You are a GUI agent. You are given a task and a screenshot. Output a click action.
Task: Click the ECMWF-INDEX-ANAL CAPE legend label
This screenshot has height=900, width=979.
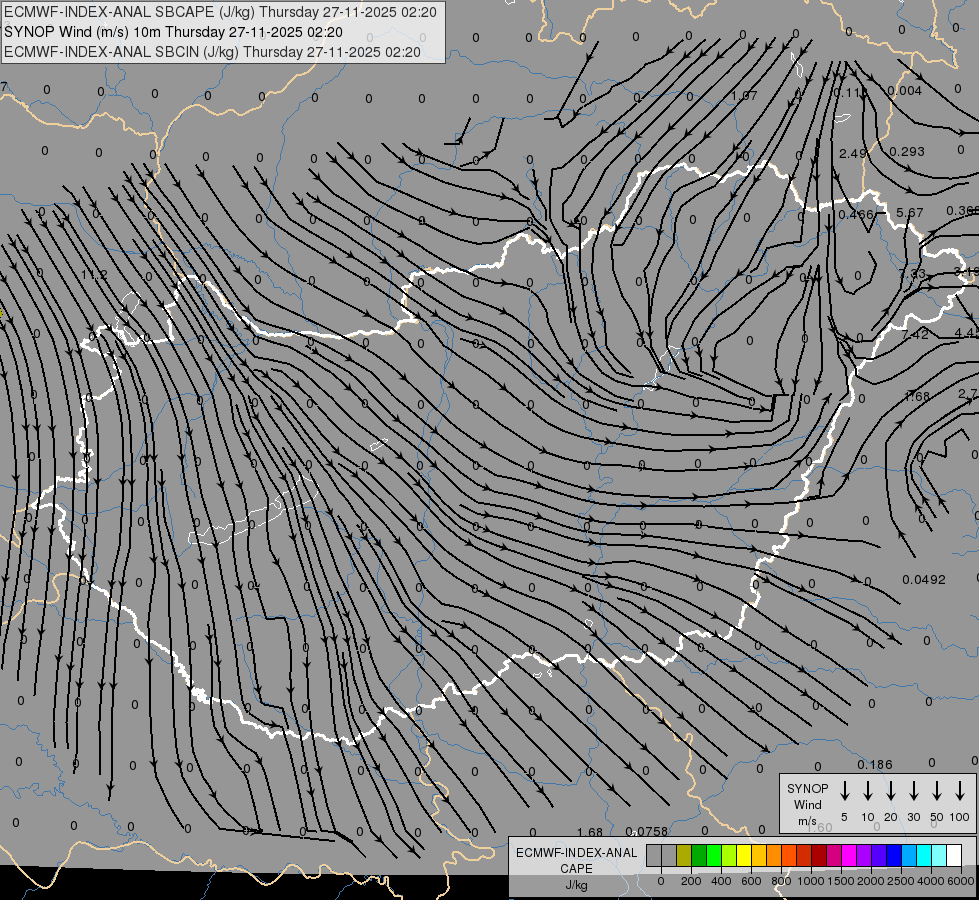[x=576, y=860]
